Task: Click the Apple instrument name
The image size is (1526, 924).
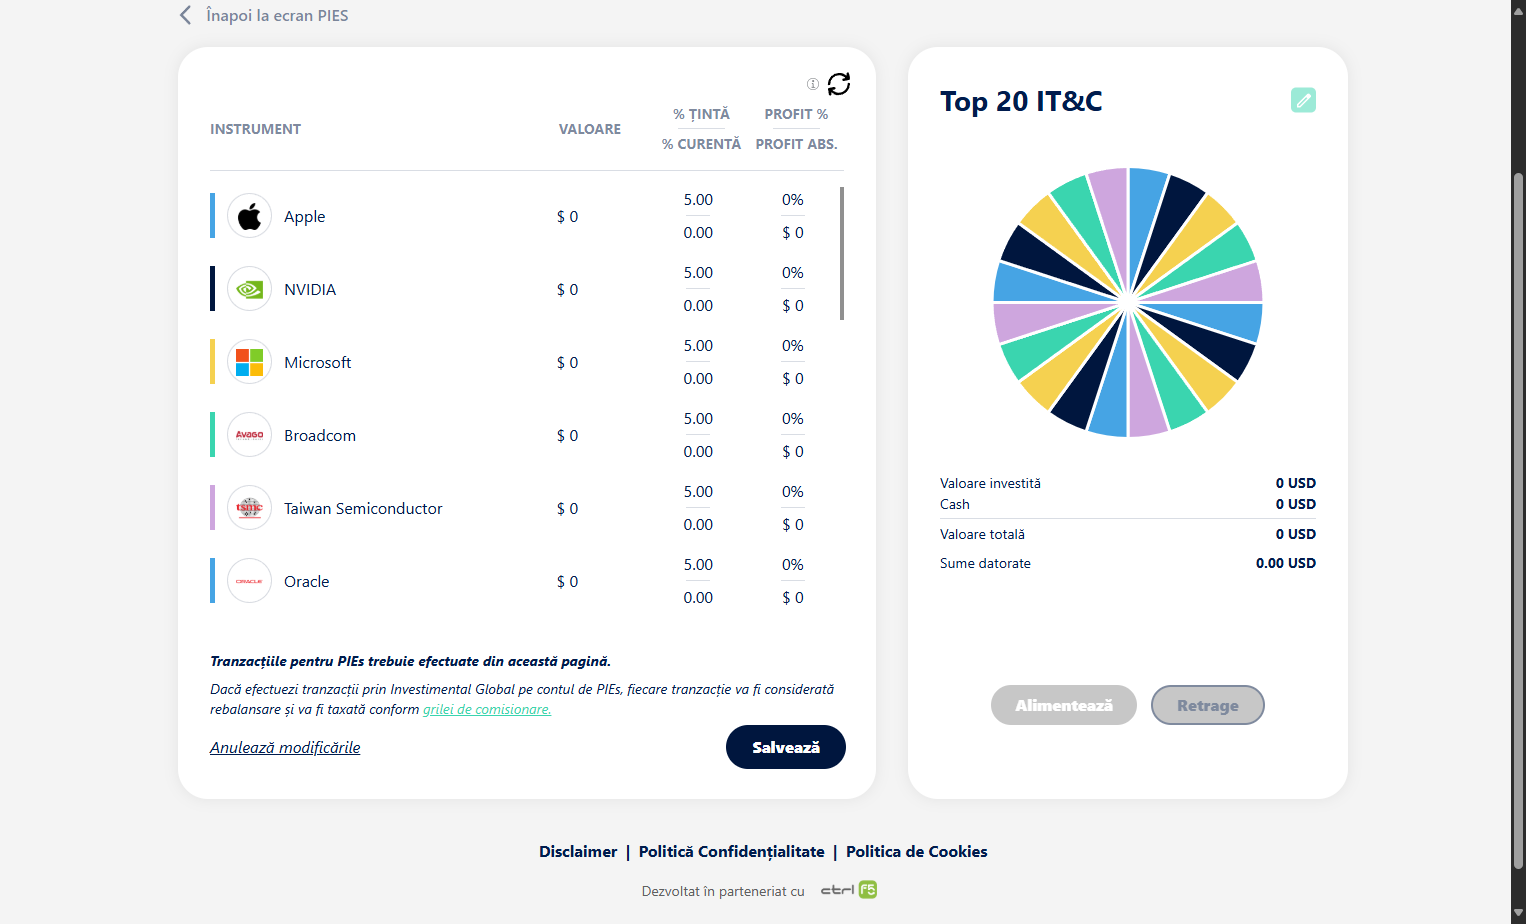Action: 304,217
